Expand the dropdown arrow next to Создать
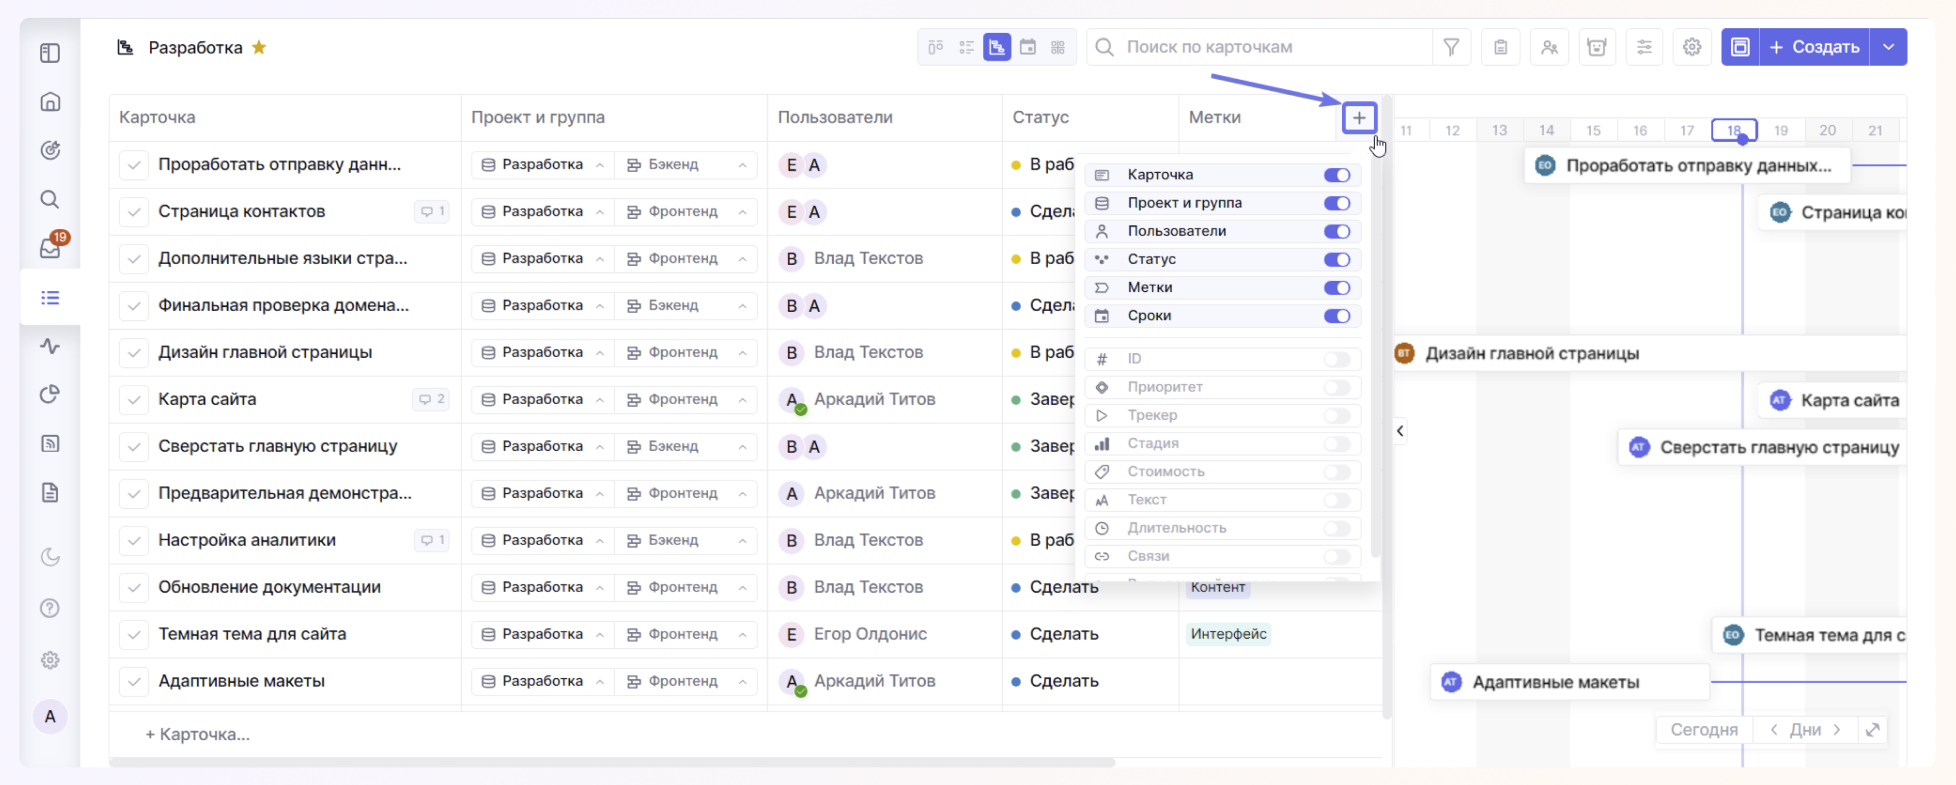The image size is (1956, 785). click(x=1888, y=47)
